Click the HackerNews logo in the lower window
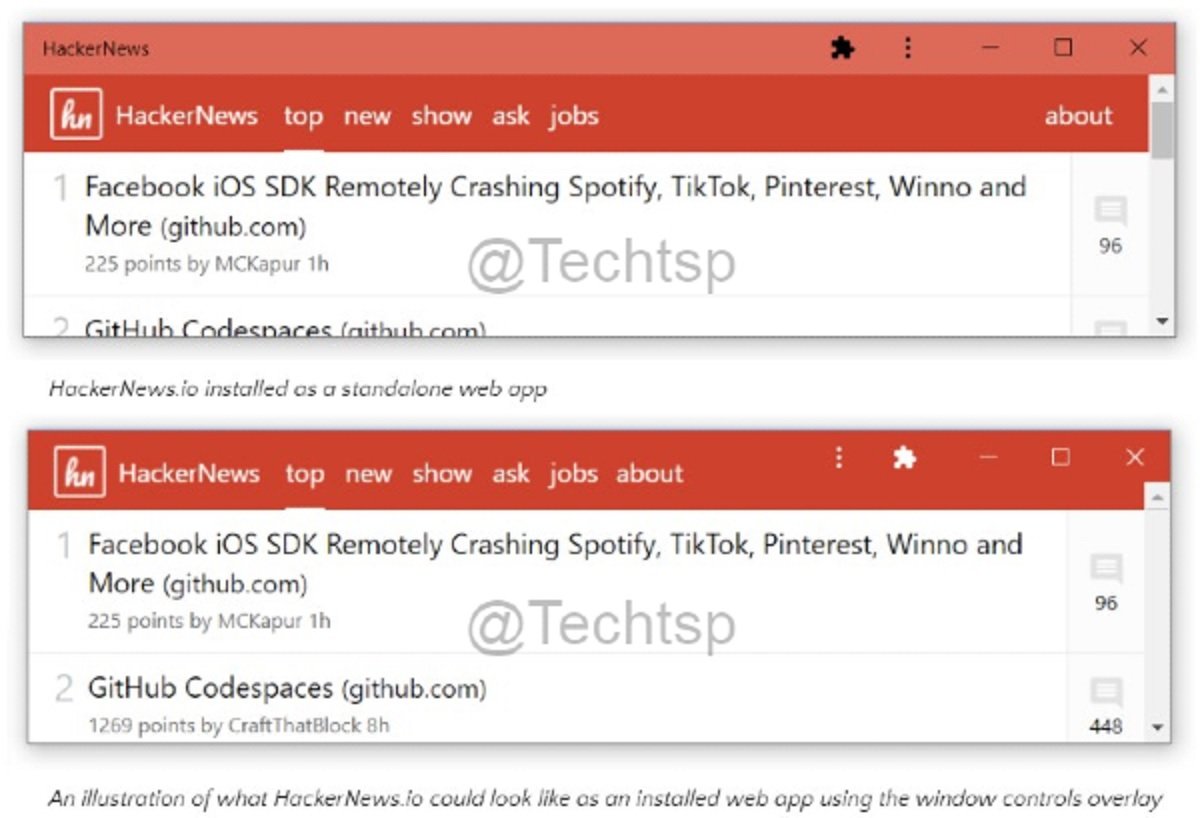This screenshot has width=1200, height=818. [x=80, y=473]
